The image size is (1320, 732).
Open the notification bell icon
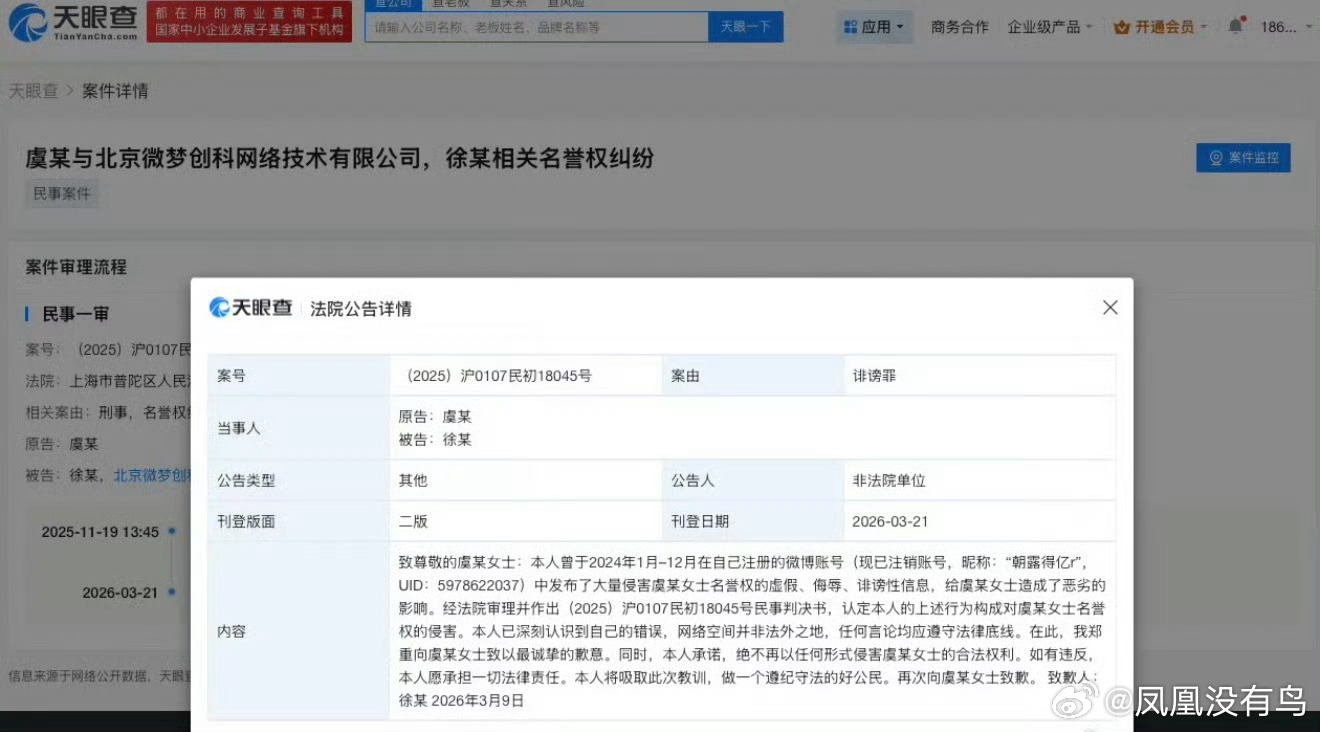1235,25
